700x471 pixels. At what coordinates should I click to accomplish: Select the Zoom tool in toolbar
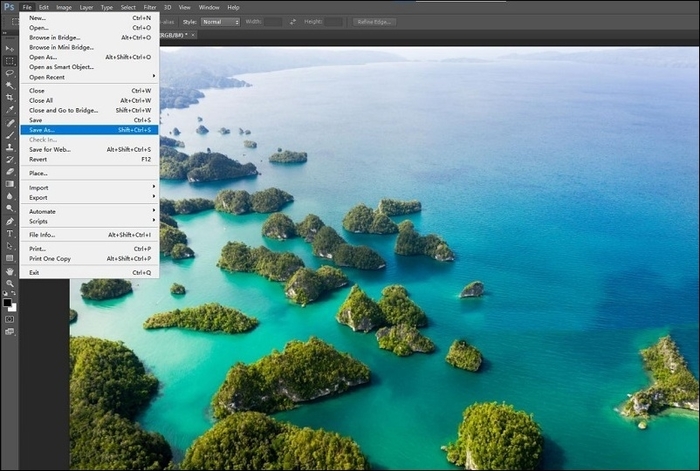(9, 283)
